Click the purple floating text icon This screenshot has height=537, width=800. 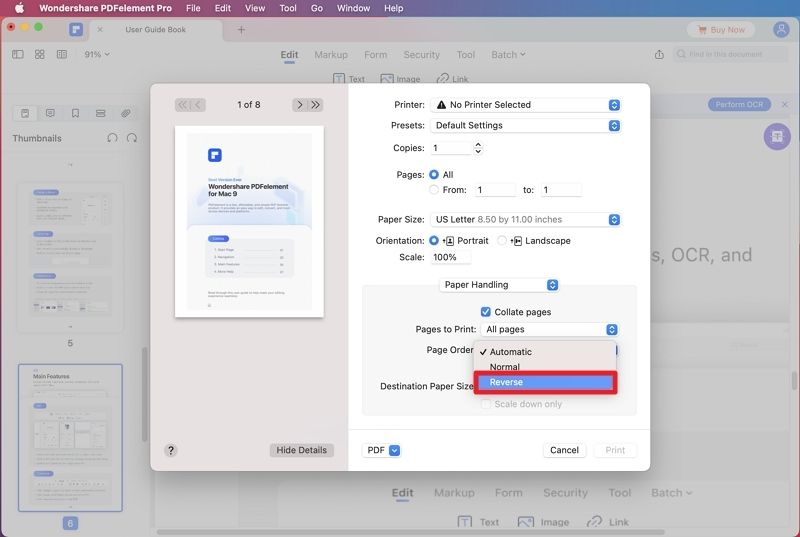click(777, 137)
